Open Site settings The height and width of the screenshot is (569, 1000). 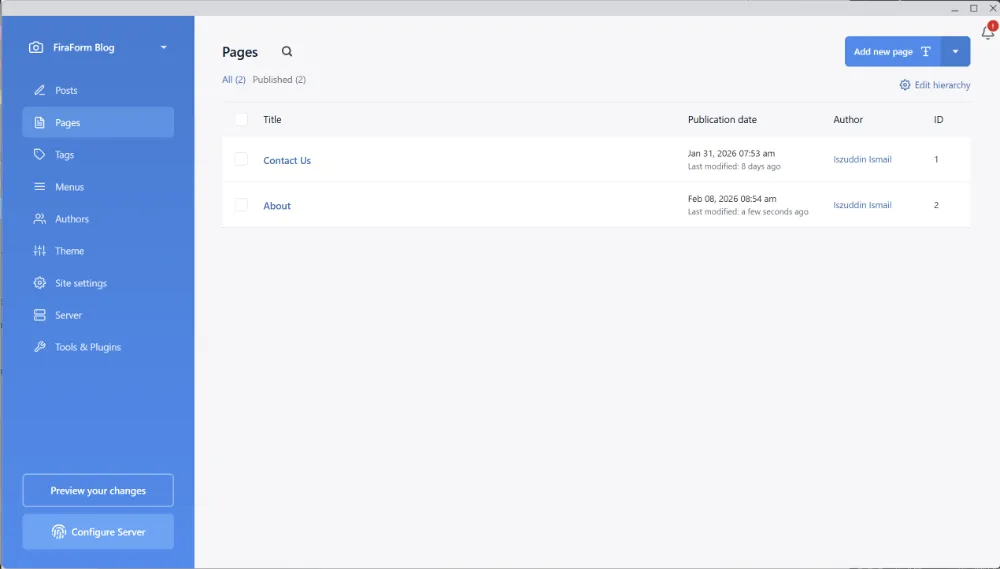98,283
